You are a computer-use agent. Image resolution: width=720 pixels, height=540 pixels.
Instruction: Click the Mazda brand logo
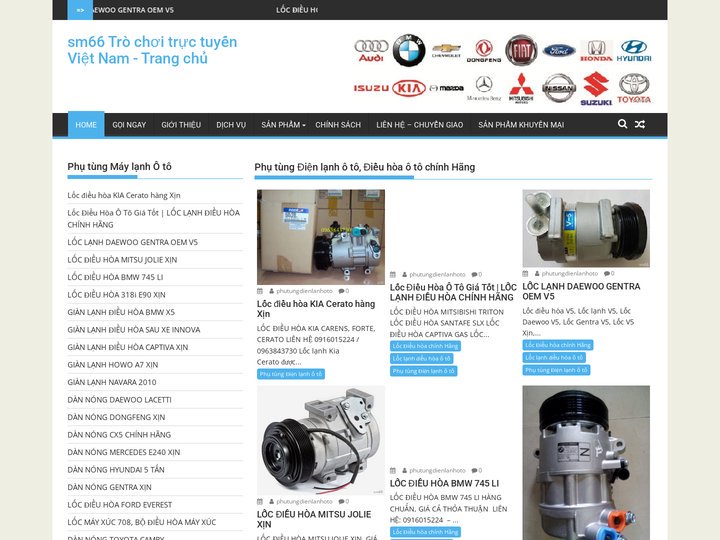pyautogui.click(x=446, y=88)
